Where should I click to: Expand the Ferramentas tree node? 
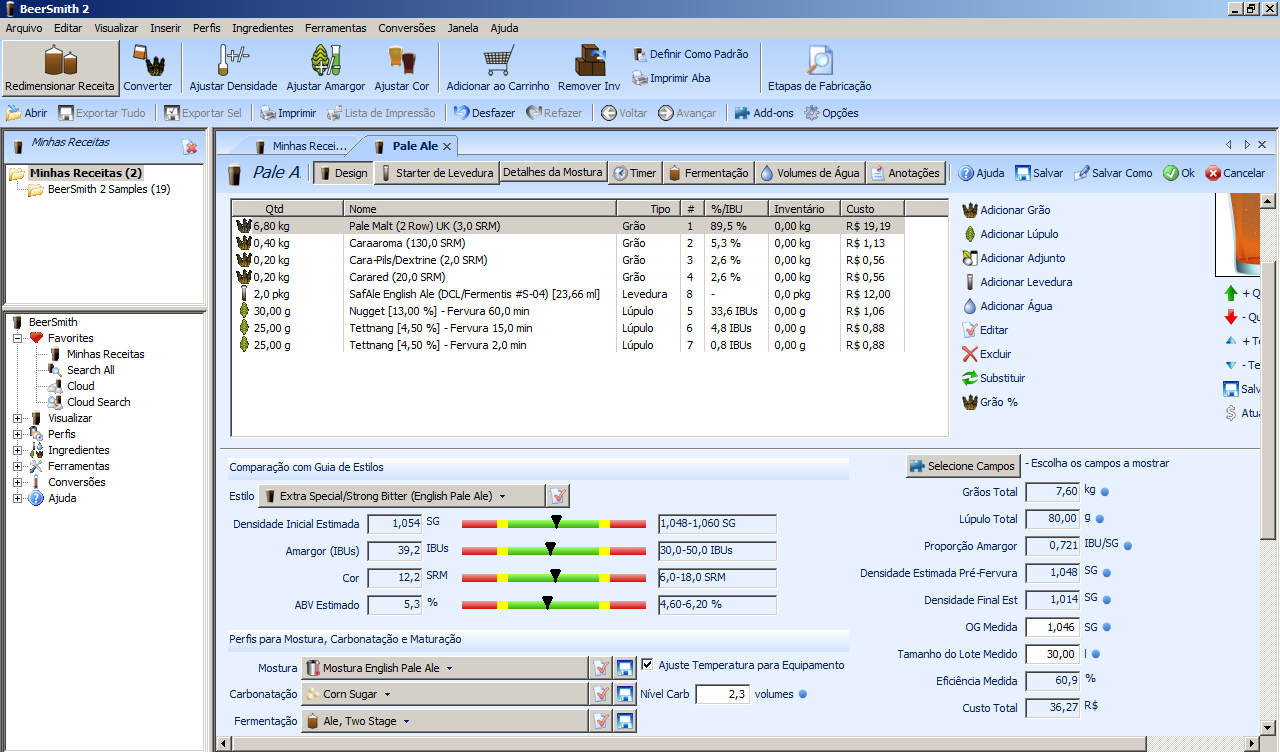(x=18, y=466)
